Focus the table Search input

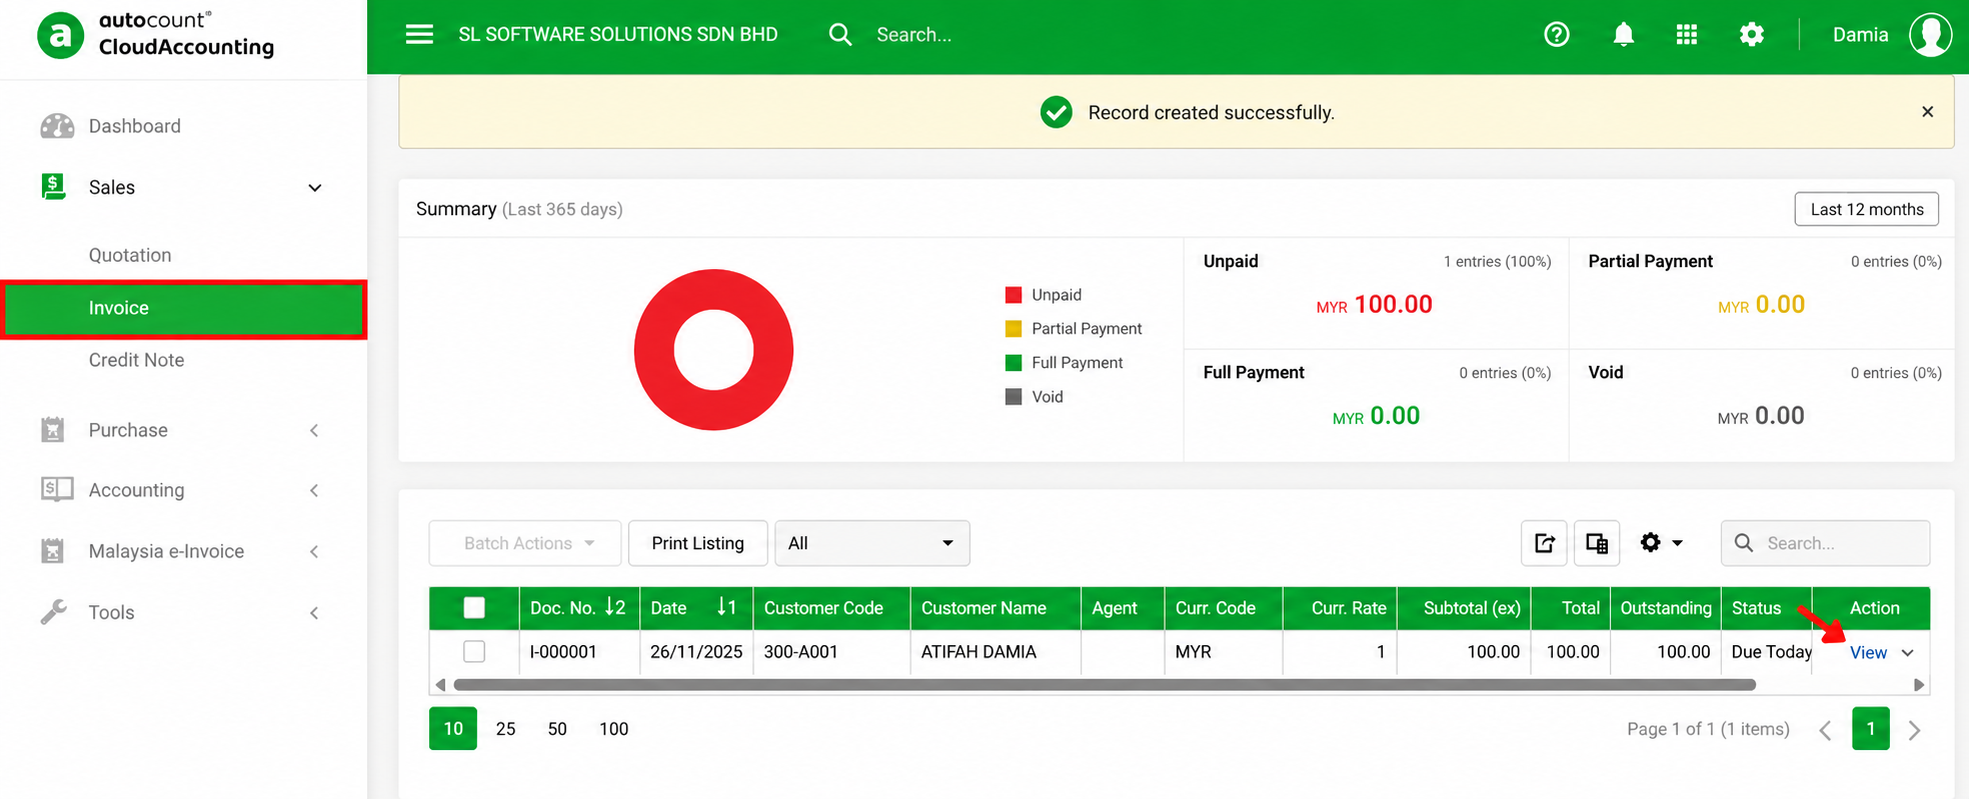[1825, 543]
